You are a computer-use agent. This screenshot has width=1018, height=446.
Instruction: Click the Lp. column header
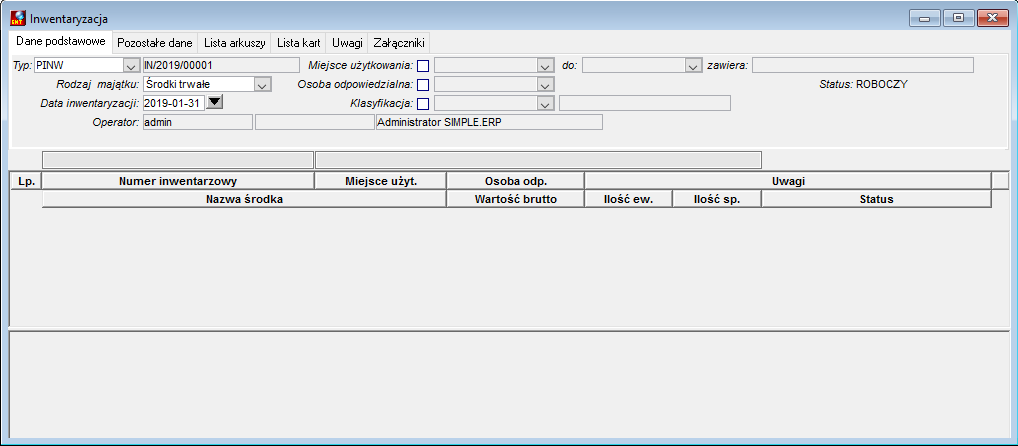pyautogui.click(x=27, y=181)
